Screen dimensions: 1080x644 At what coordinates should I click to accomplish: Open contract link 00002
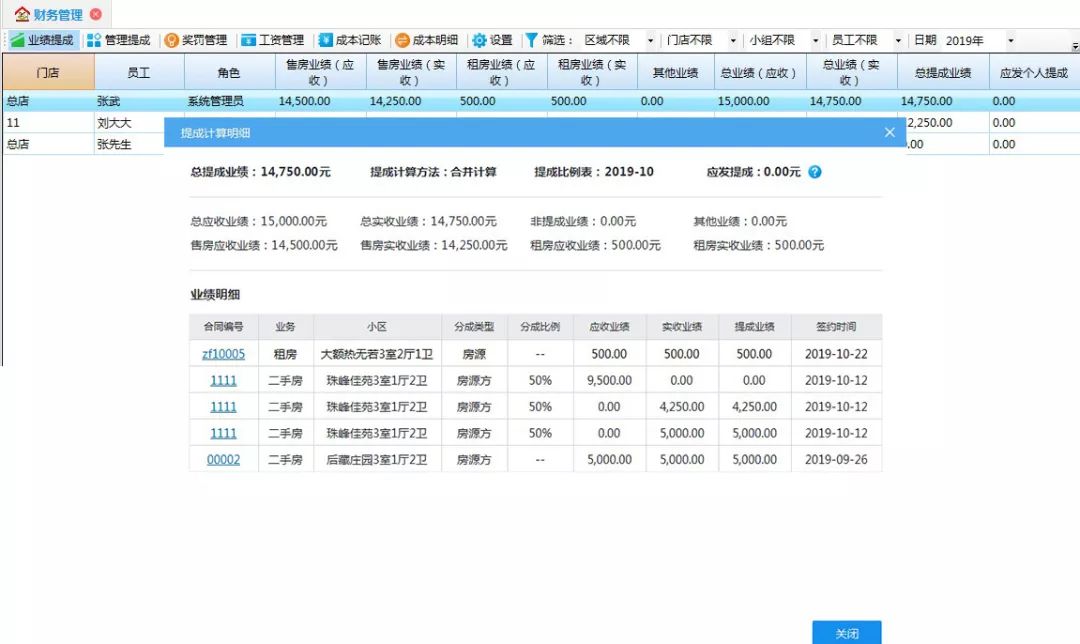tap(222, 459)
